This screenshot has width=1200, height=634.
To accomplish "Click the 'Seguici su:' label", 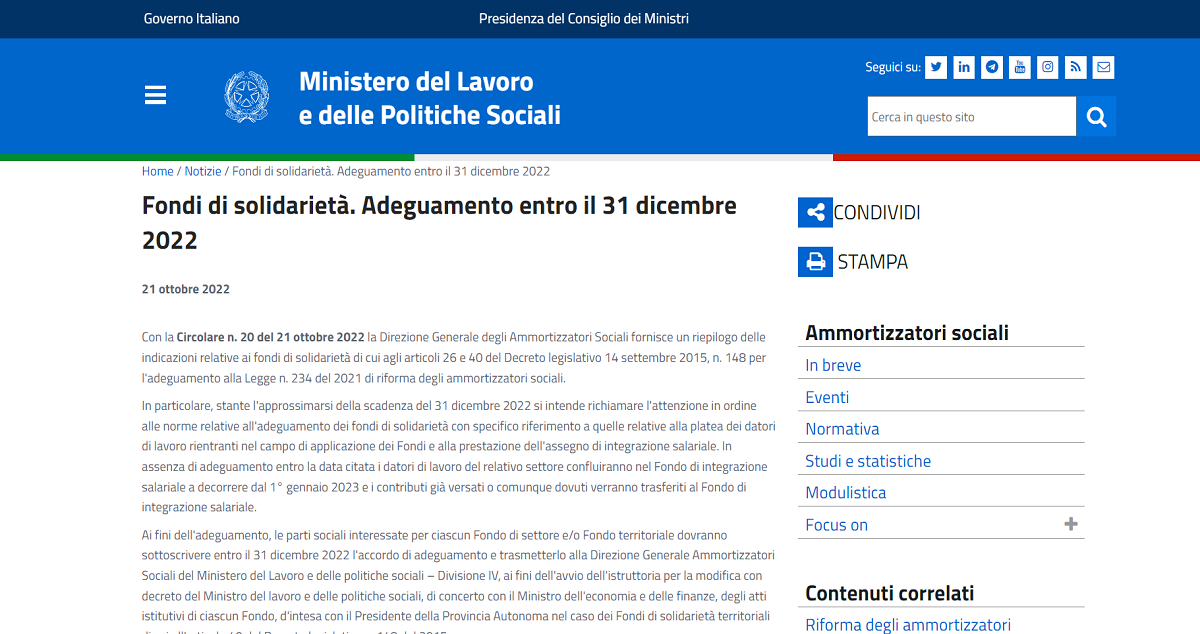I will click(893, 67).
